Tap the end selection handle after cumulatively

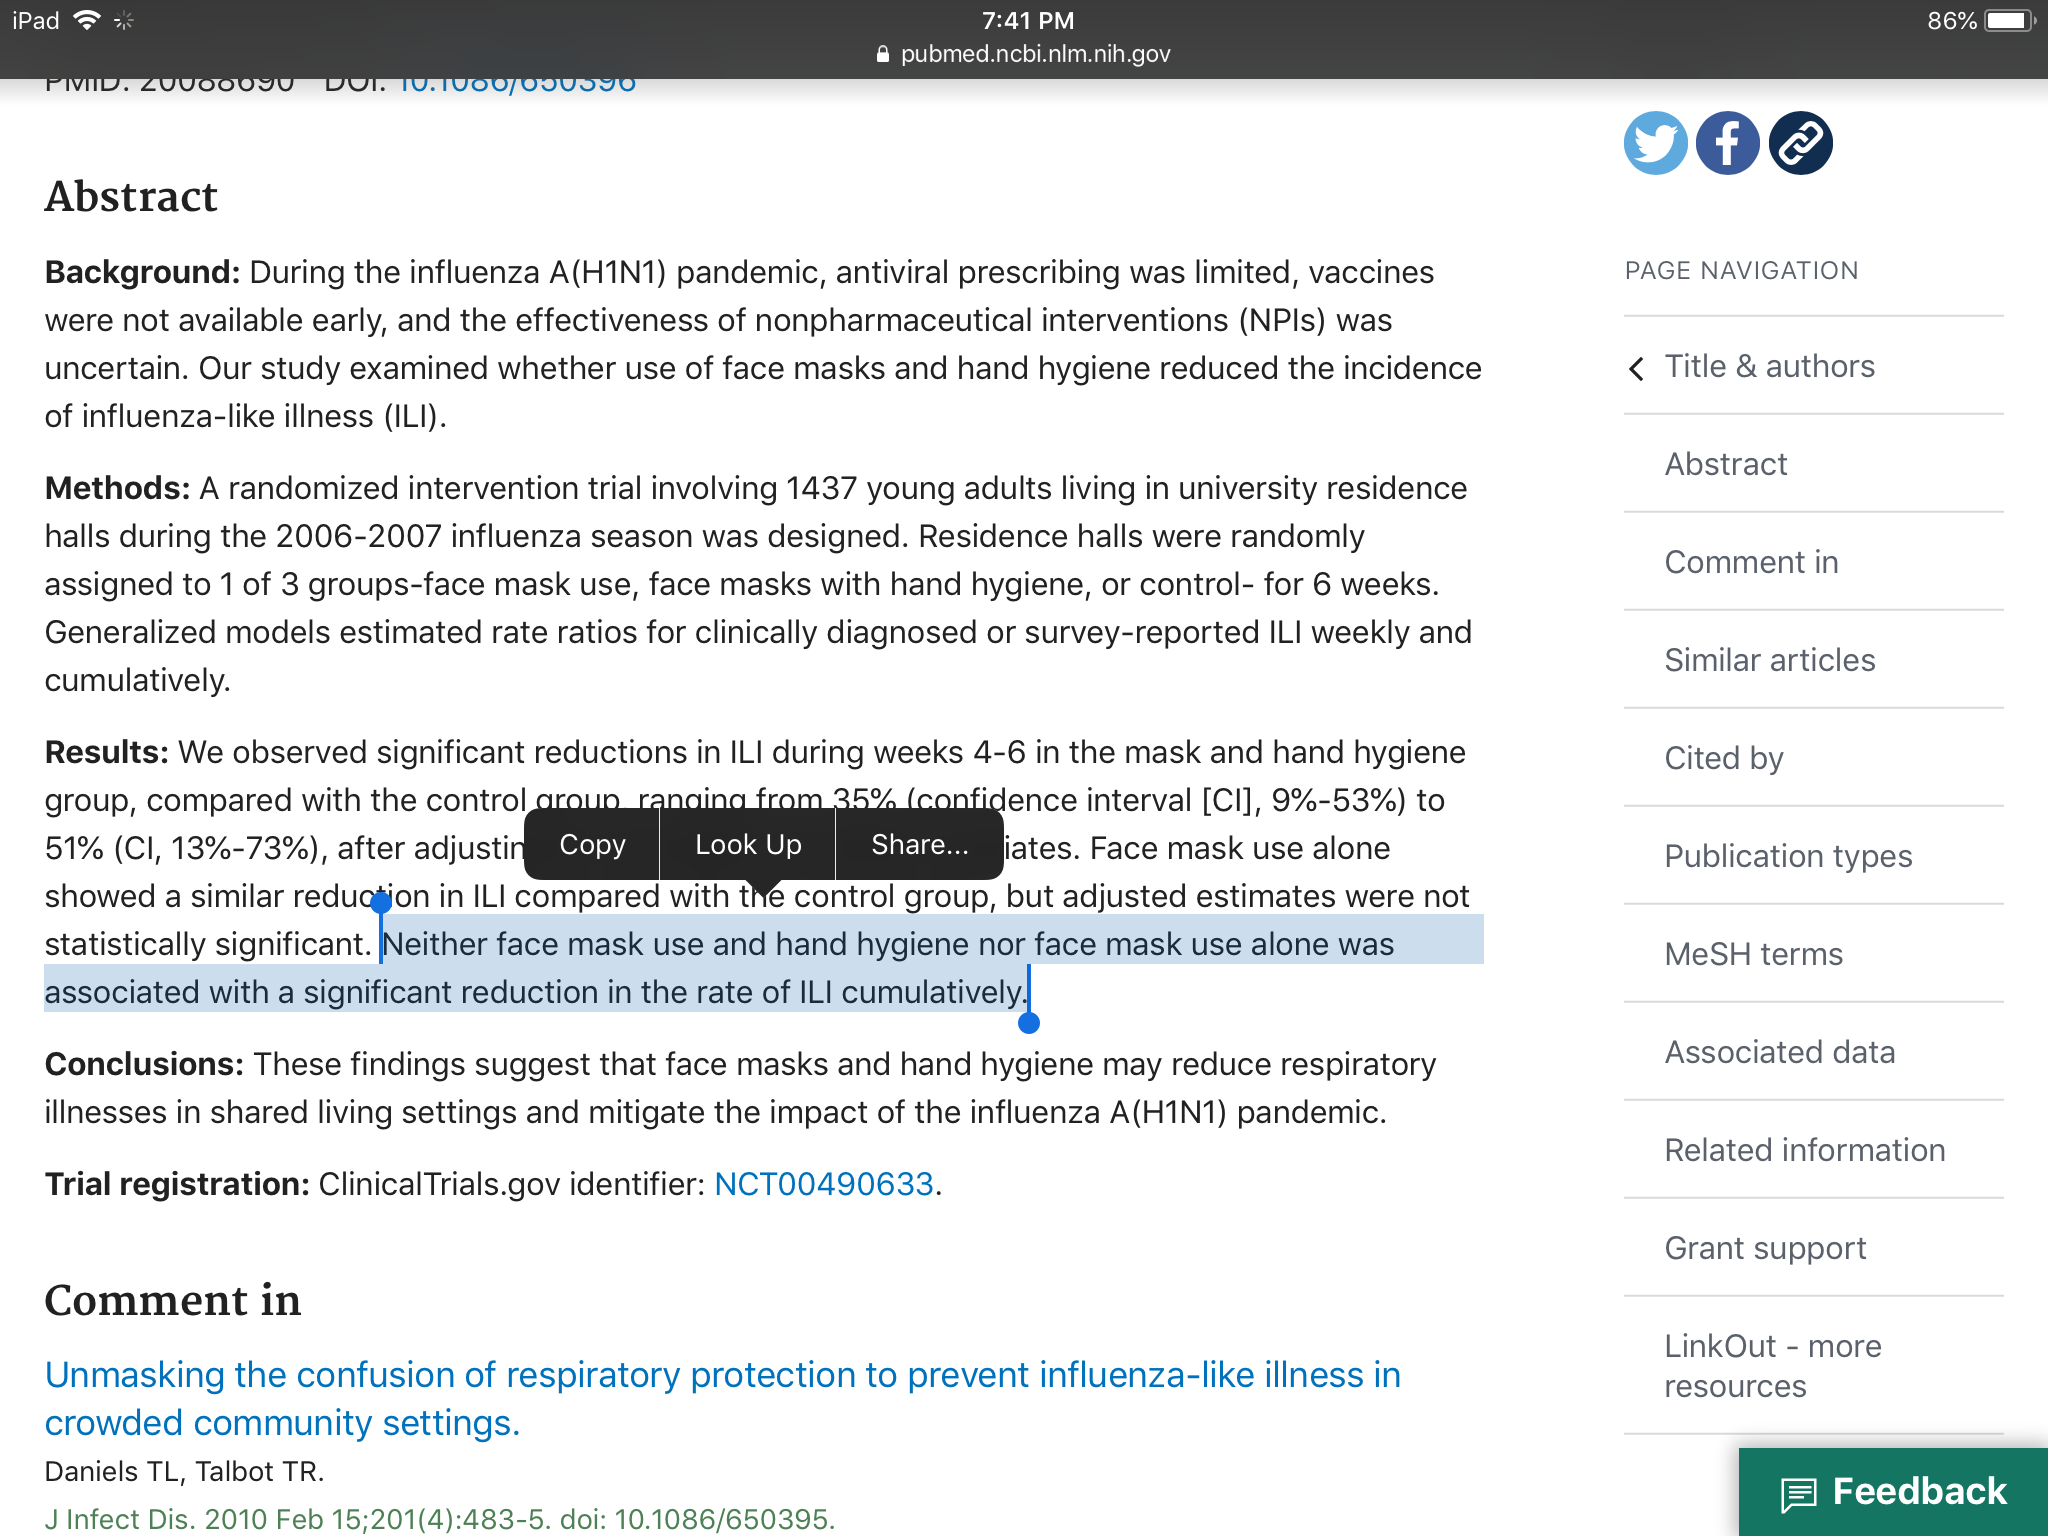point(1028,1022)
